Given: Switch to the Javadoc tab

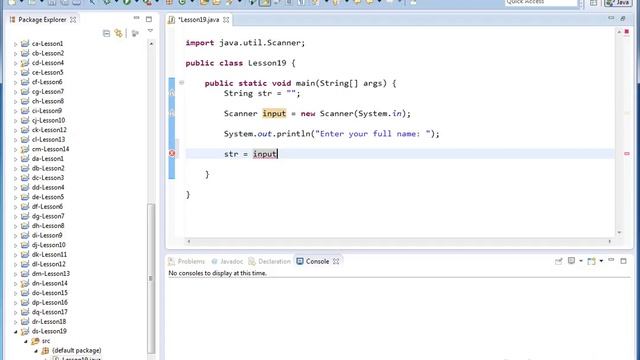Looking at the screenshot, I should 227,261.
